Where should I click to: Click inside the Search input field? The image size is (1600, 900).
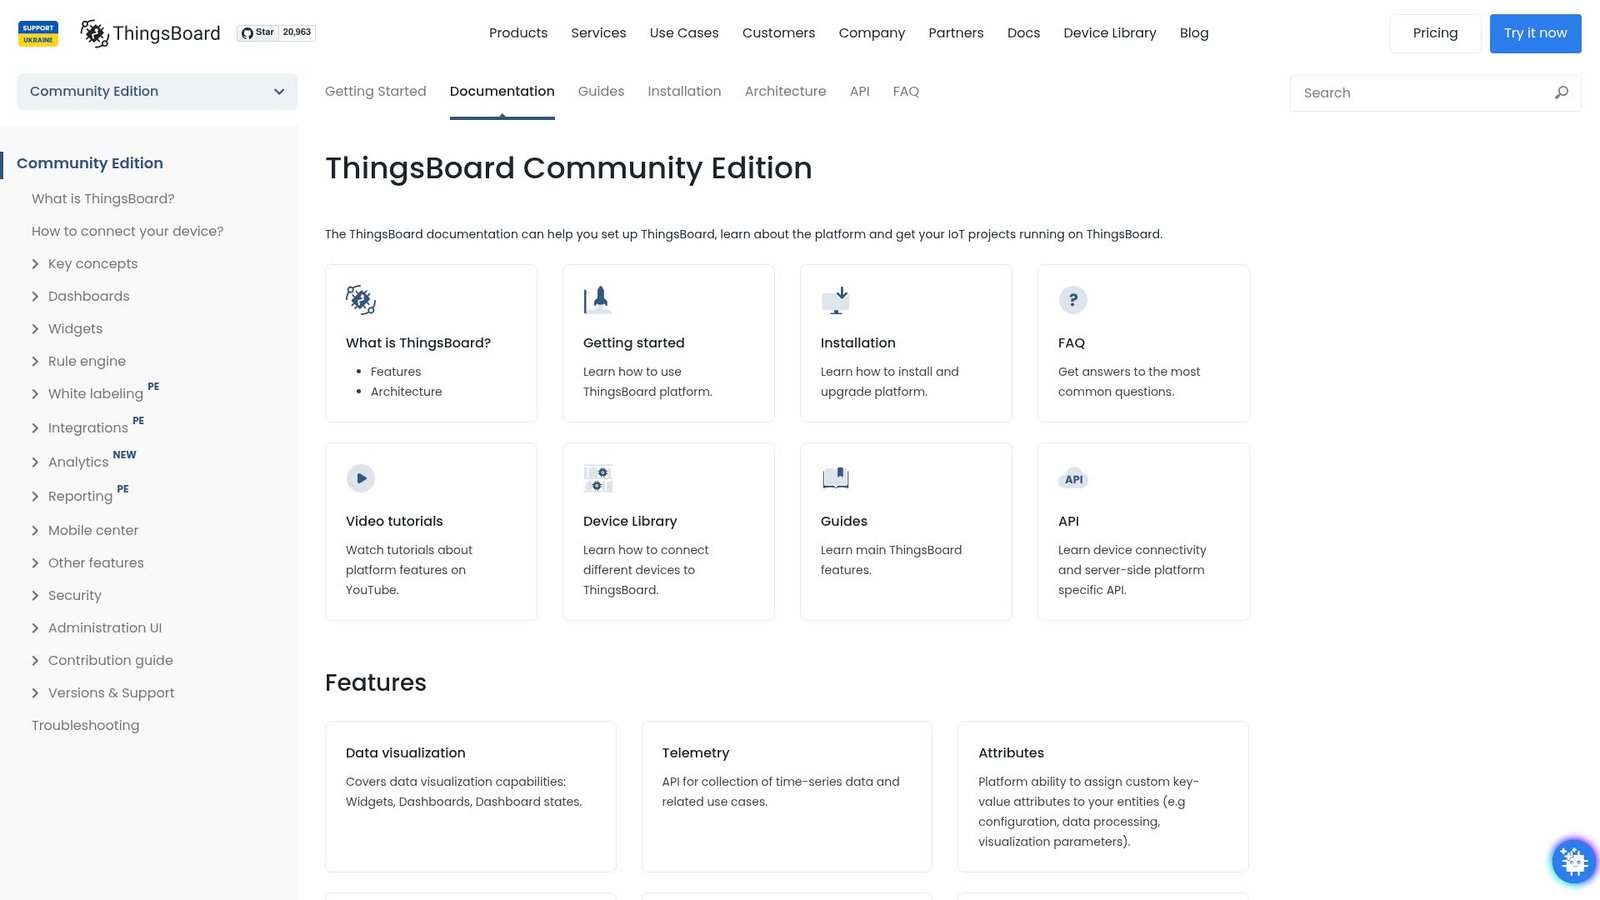pyautogui.click(x=1410, y=92)
